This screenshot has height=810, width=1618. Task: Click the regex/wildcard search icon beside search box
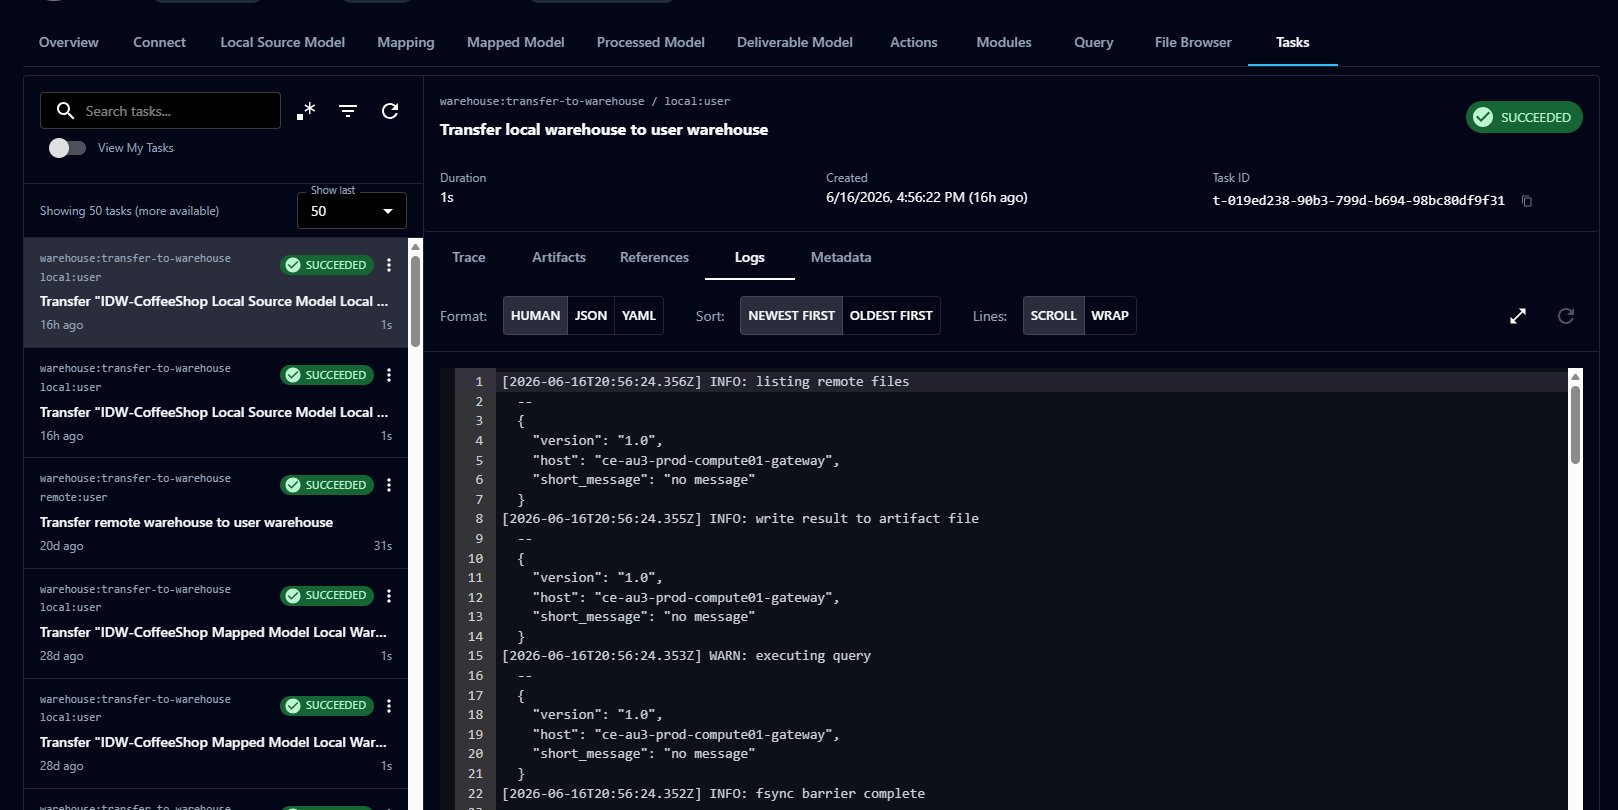point(306,111)
